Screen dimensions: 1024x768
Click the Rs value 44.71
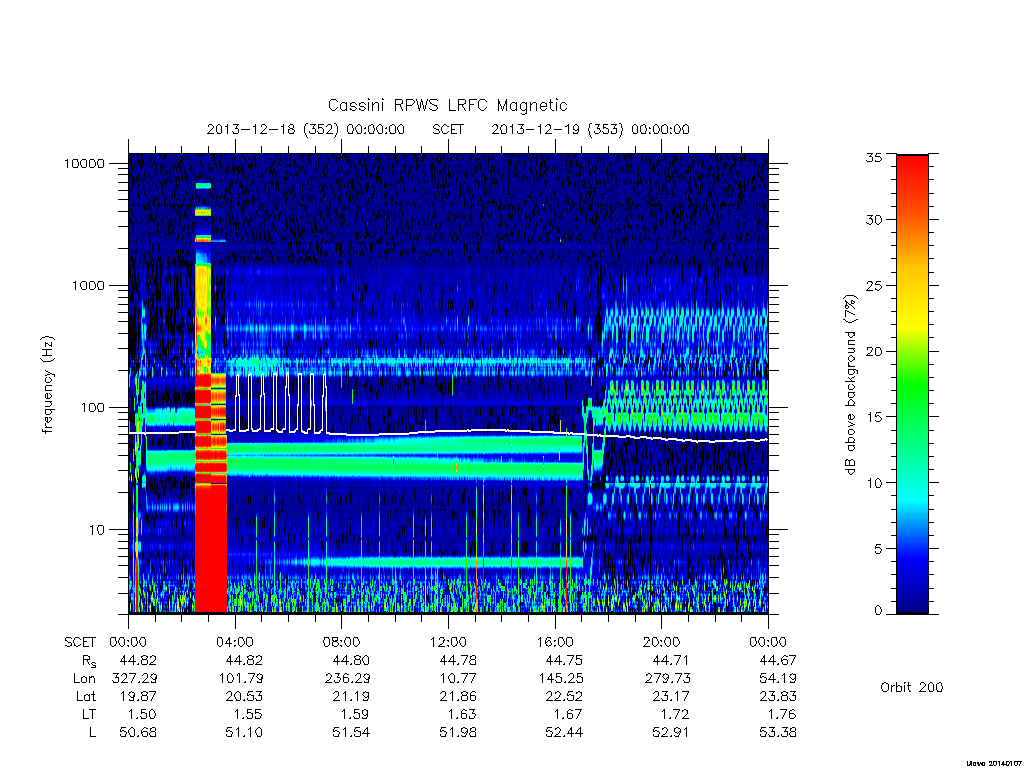tap(671, 660)
